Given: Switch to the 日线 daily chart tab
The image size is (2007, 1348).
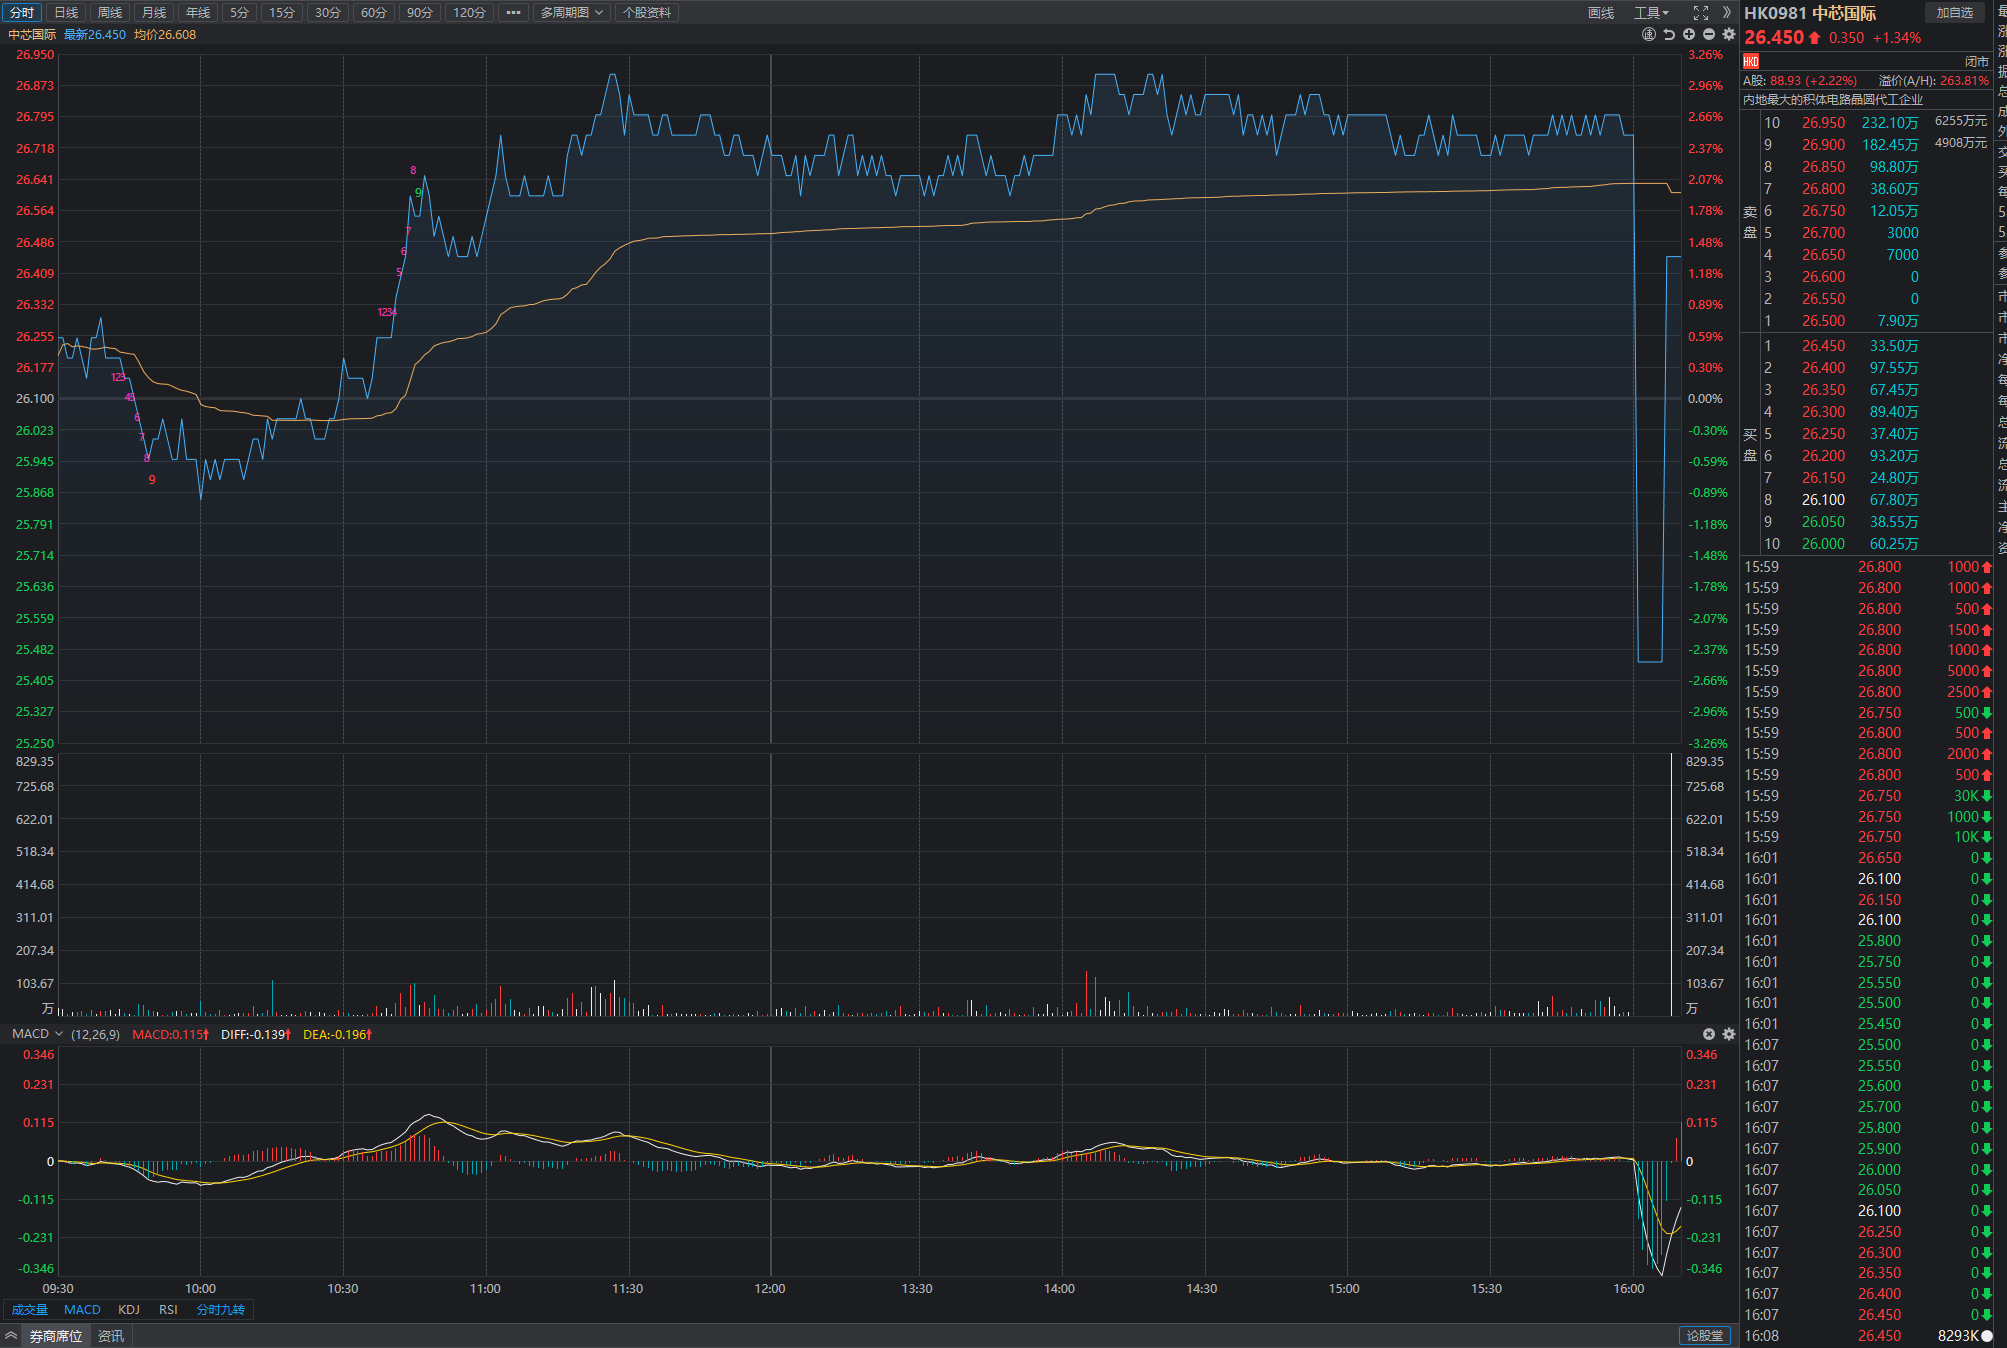Looking at the screenshot, I should pyautogui.click(x=66, y=13).
